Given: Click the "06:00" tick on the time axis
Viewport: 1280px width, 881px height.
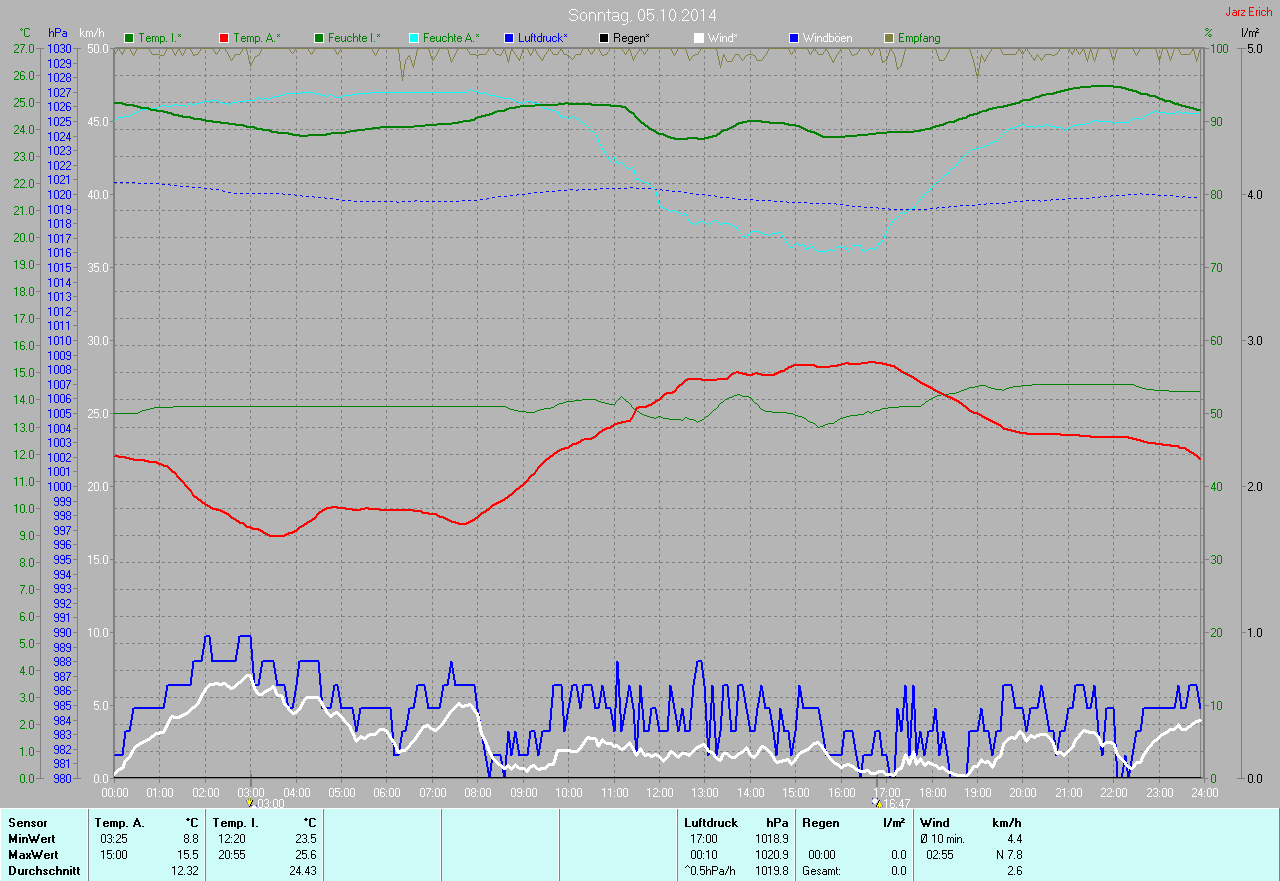Looking at the screenshot, I should pyautogui.click(x=386, y=793).
